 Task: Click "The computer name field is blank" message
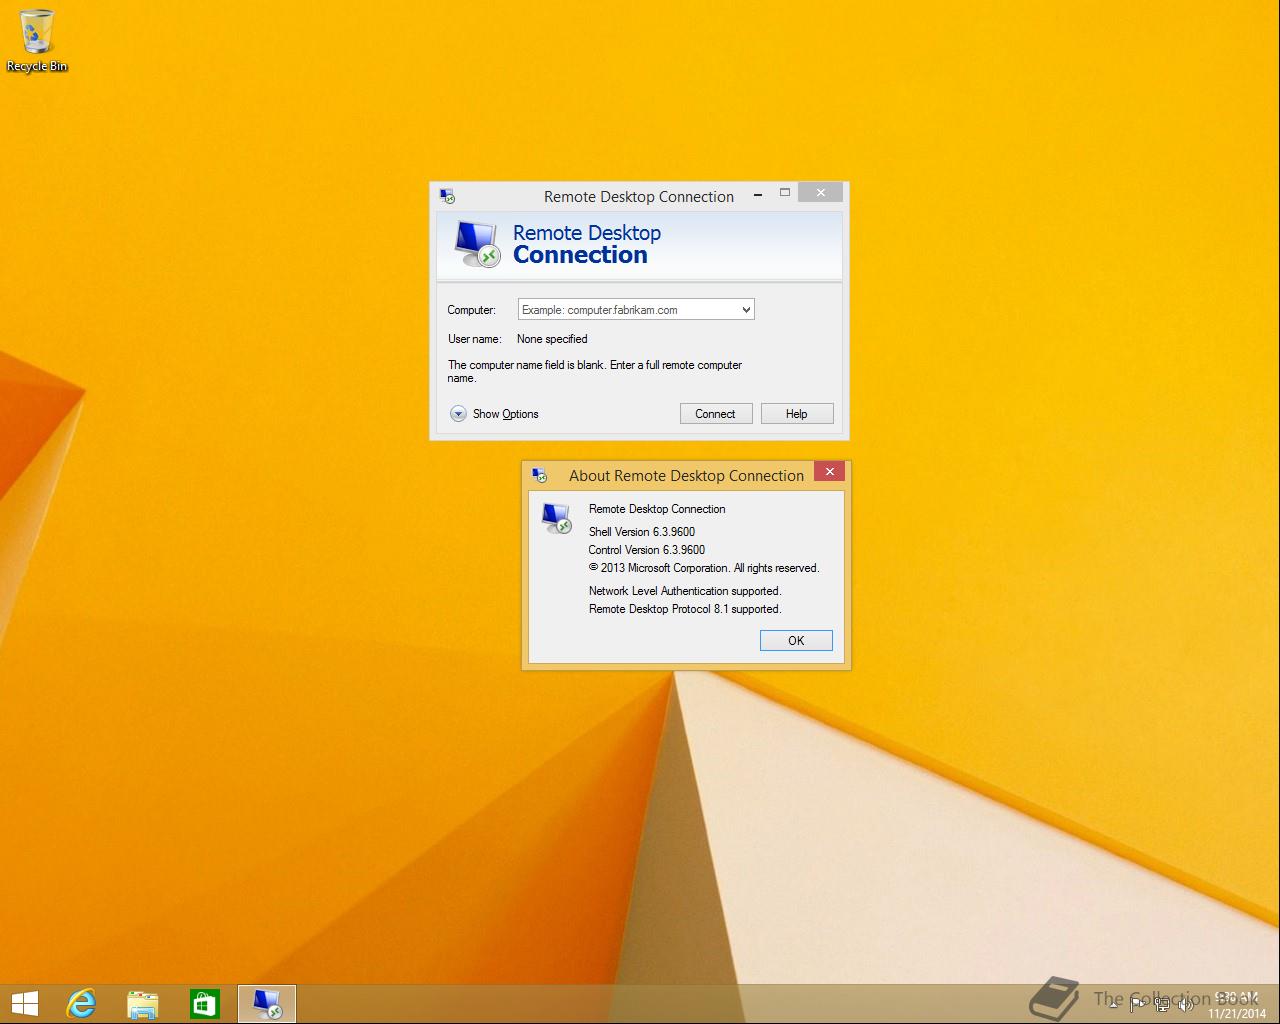click(595, 371)
